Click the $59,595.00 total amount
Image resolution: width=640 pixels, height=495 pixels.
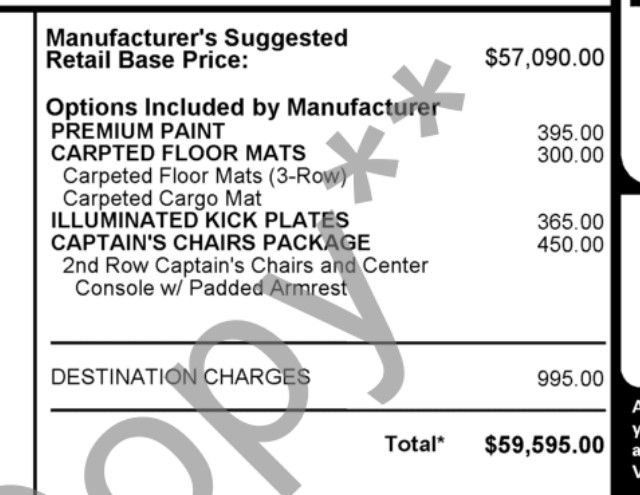pos(544,445)
